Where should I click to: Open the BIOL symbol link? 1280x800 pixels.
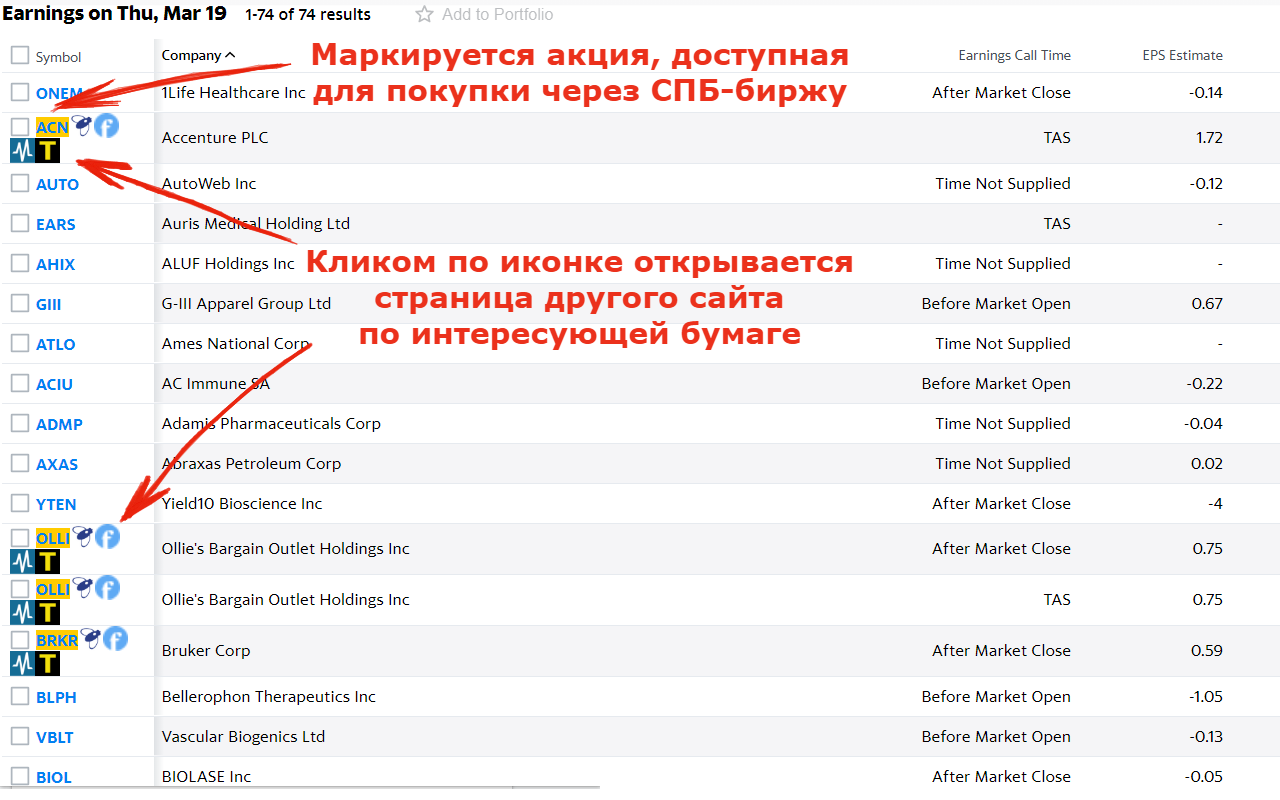click(54, 777)
